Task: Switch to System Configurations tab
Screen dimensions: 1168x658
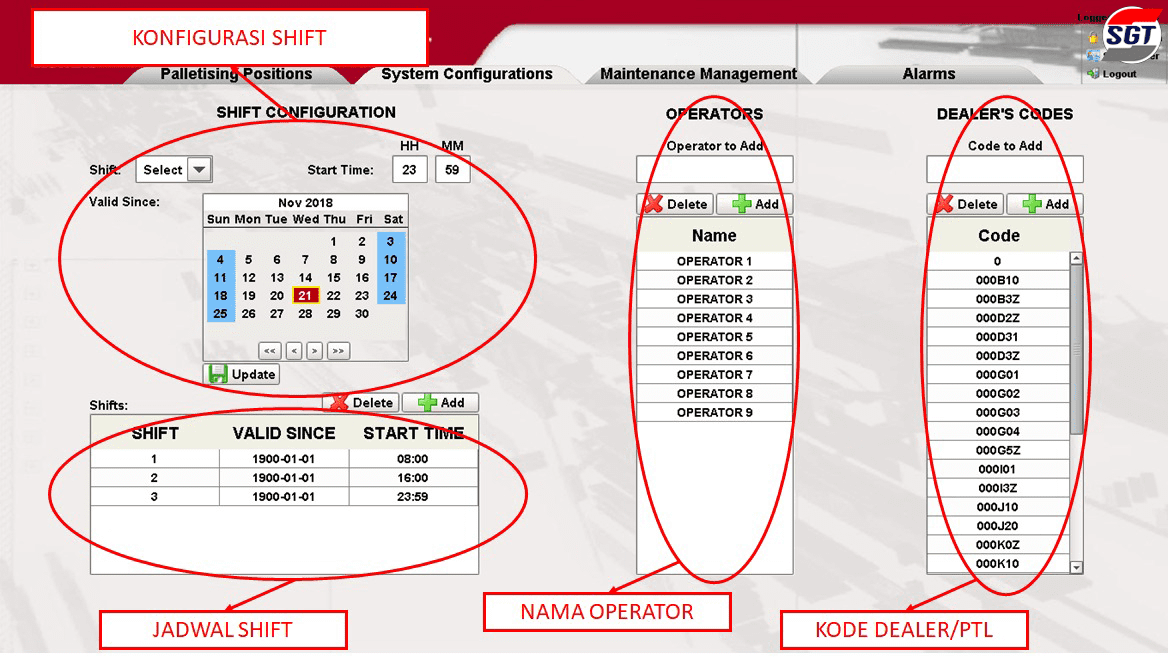Action: (467, 74)
